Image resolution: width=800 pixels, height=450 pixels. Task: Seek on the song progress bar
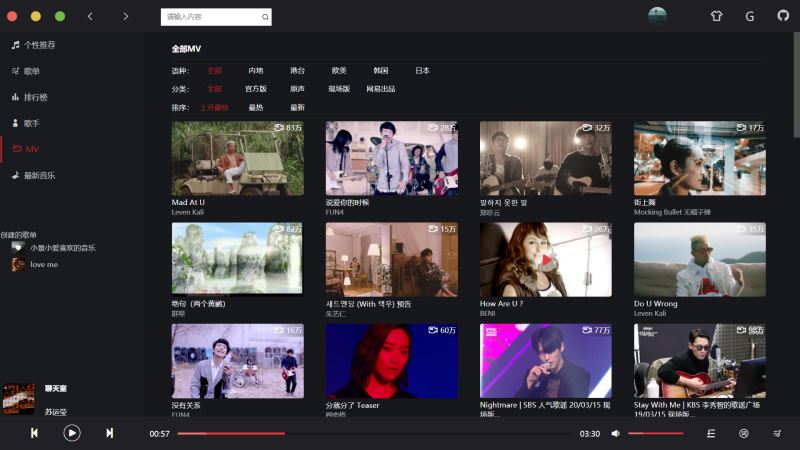(x=374, y=433)
